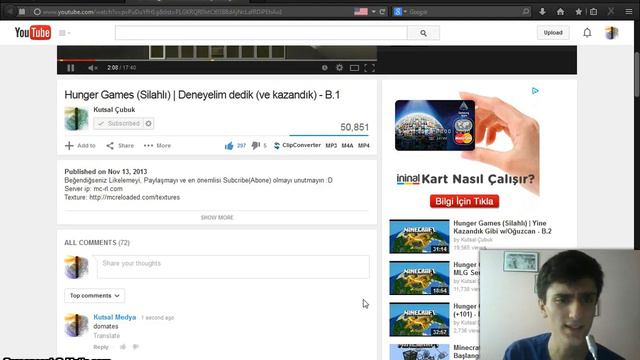Click the magnifier search button
The width and height of the screenshot is (640, 360).
point(423,33)
